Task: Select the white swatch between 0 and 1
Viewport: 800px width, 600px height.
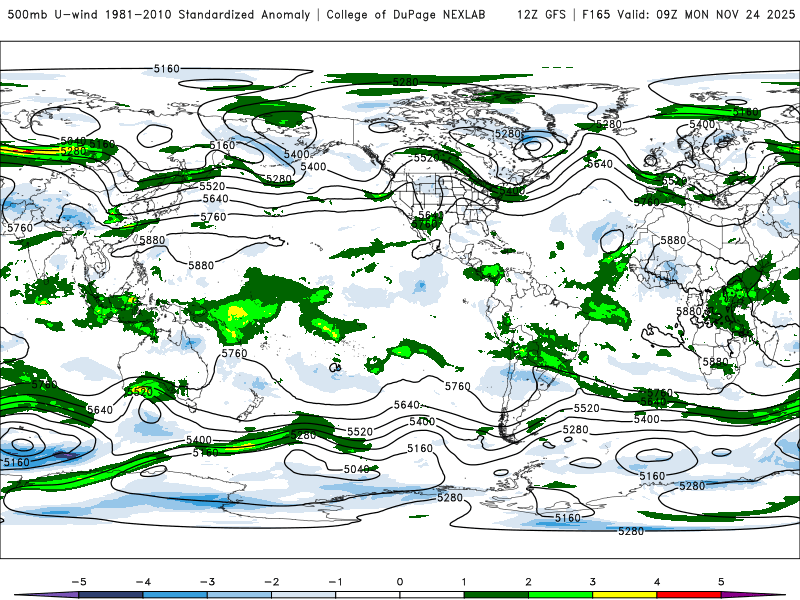Action: [432, 595]
